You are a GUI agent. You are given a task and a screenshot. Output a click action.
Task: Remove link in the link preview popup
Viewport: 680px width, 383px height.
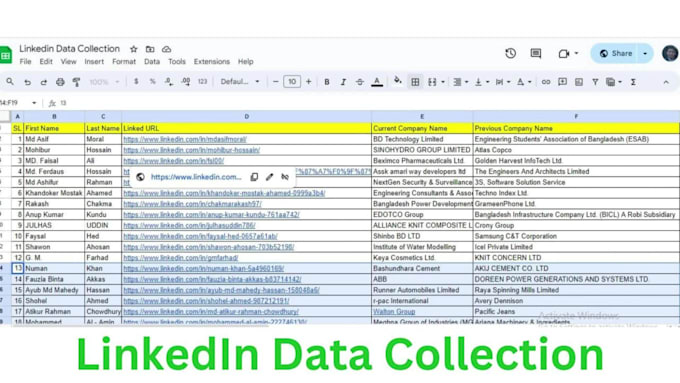point(285,177)
